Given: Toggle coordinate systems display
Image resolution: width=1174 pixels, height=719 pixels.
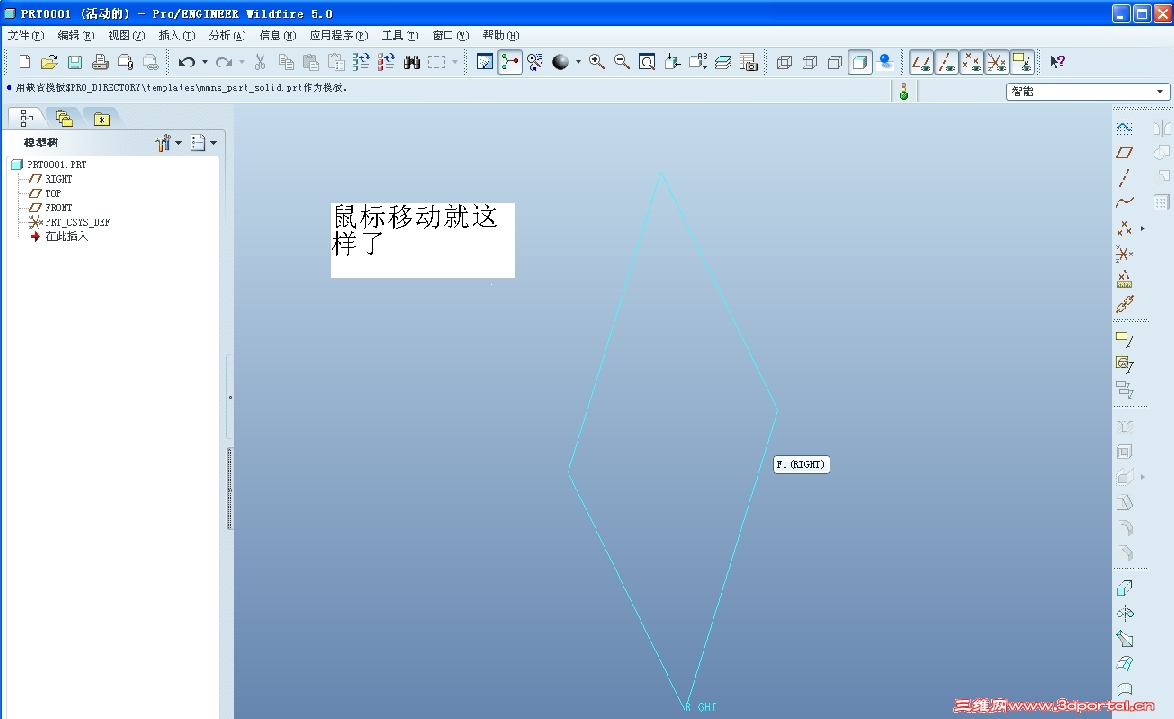Looking at the screenshot, I should tap(997, 62).
